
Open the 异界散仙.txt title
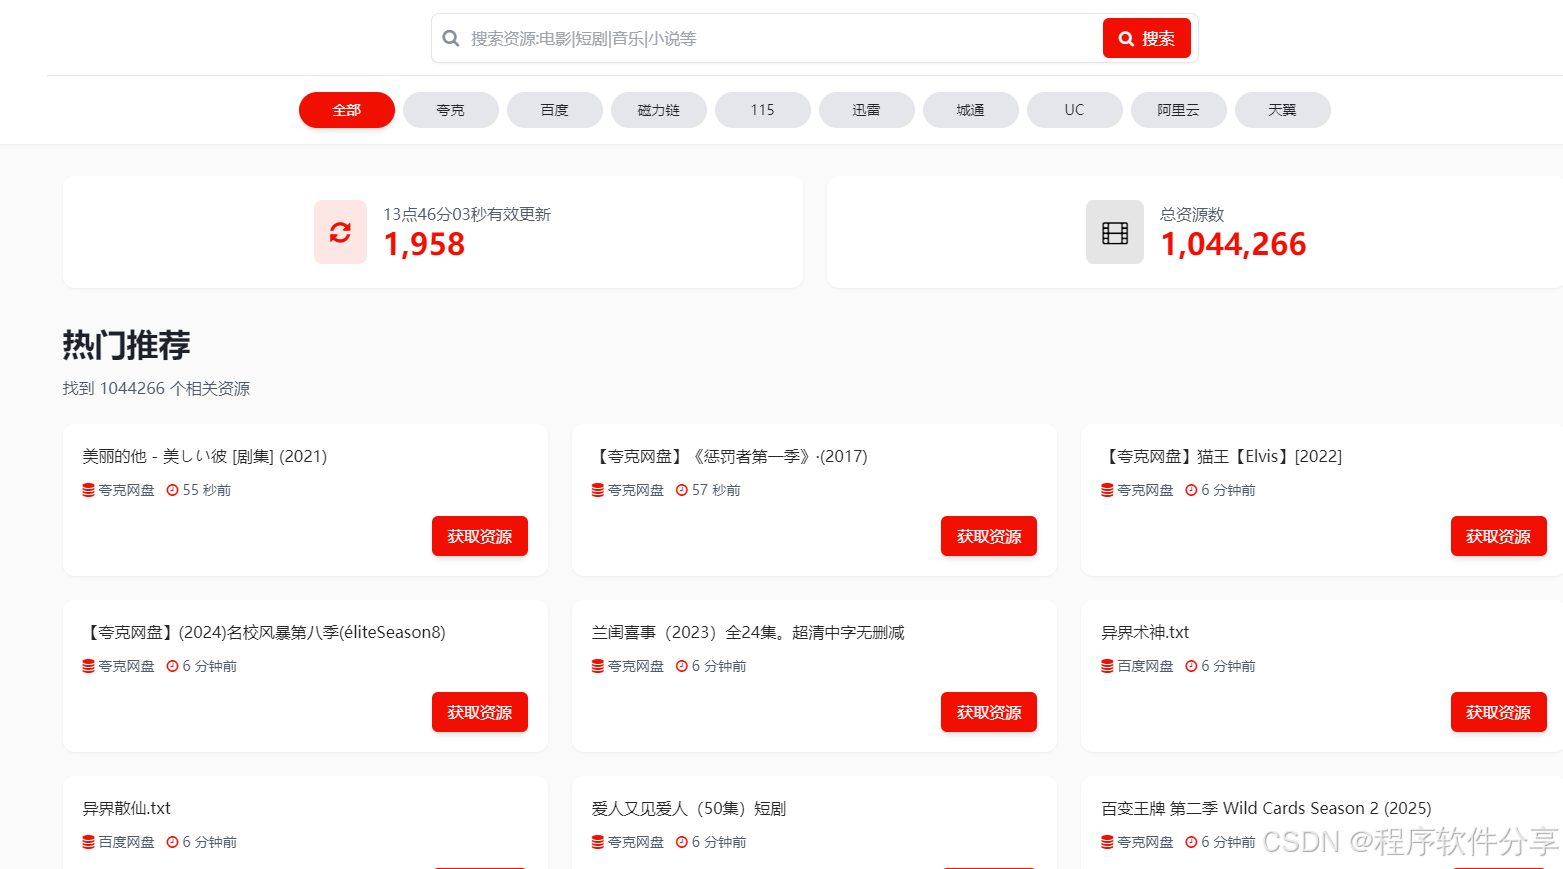(126, 808)
